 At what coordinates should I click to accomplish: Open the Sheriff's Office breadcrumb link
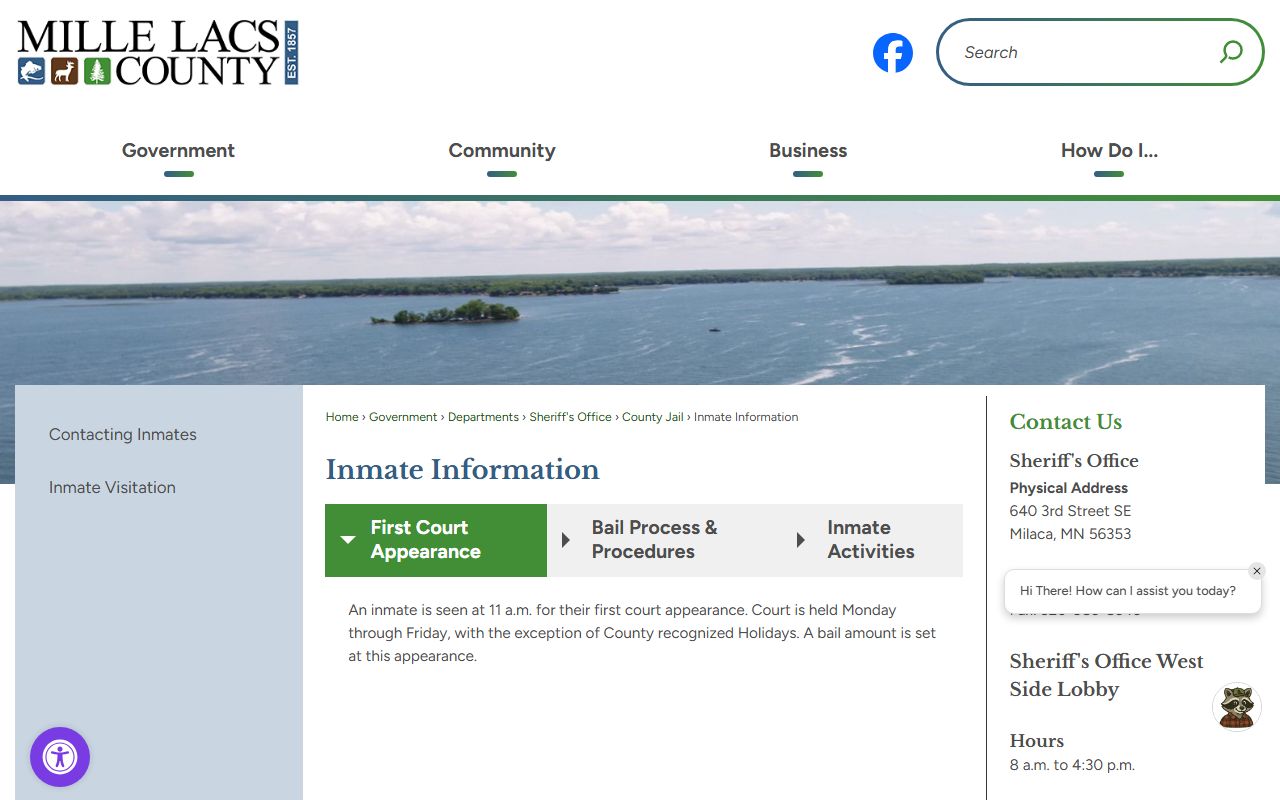click(x=570, y=417)
